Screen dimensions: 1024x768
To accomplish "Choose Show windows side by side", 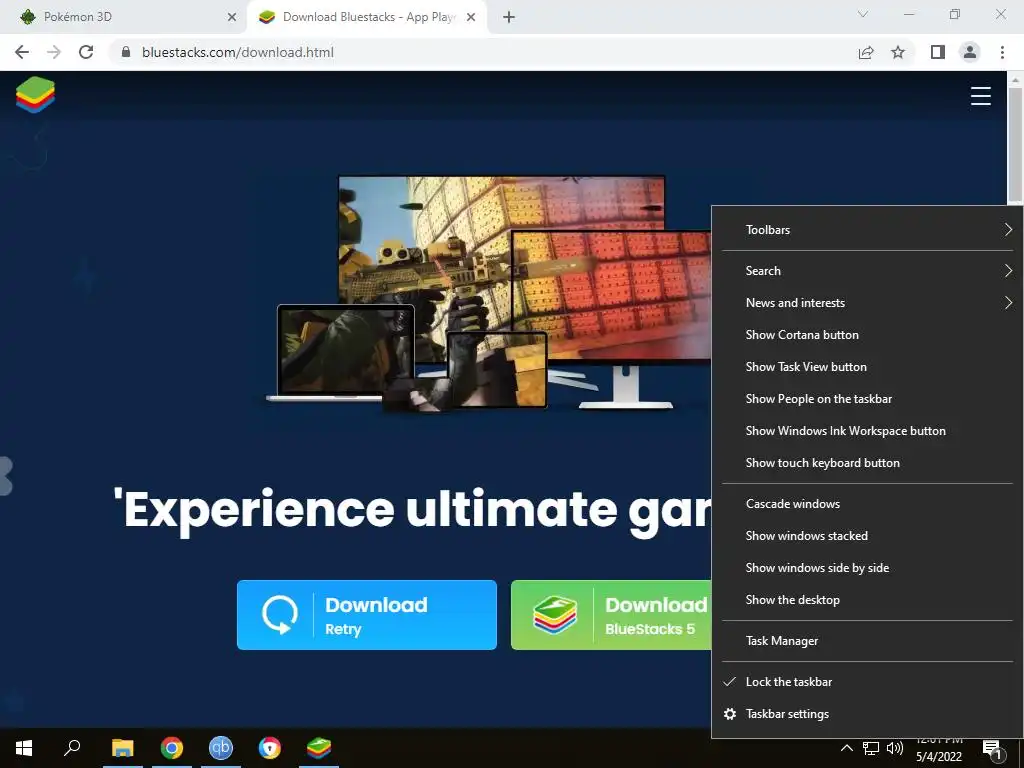I will click(867, 568).
